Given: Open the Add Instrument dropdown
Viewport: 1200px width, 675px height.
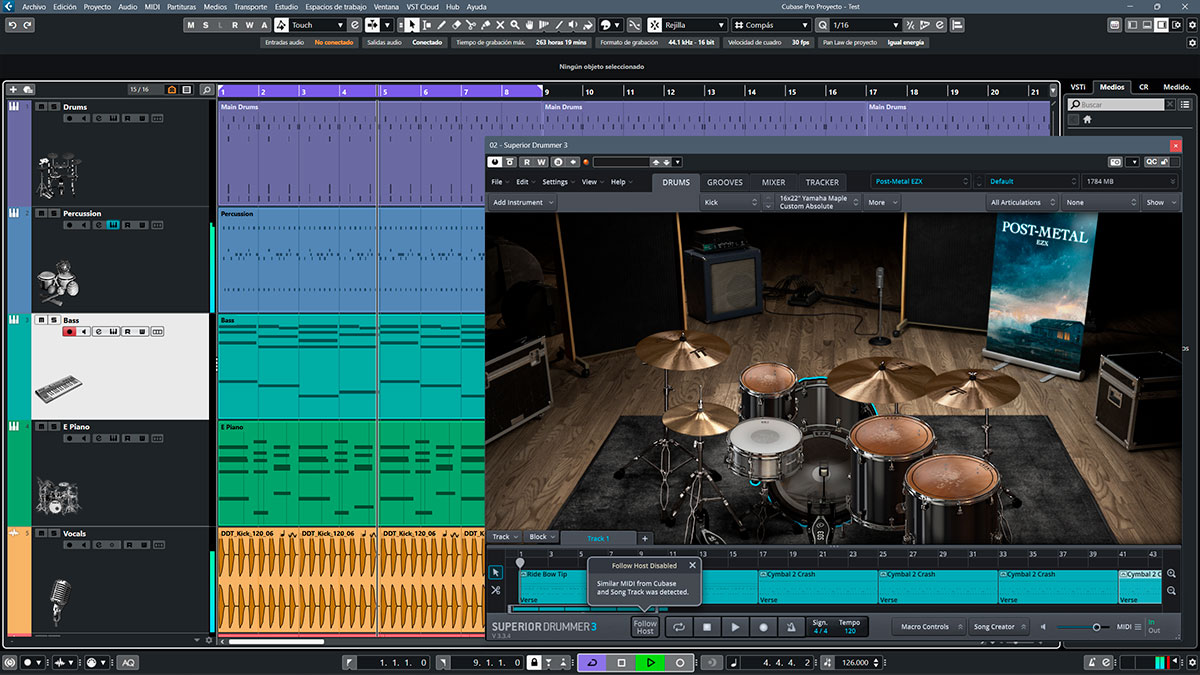Looking at the screenshot, I should (523, 202).
